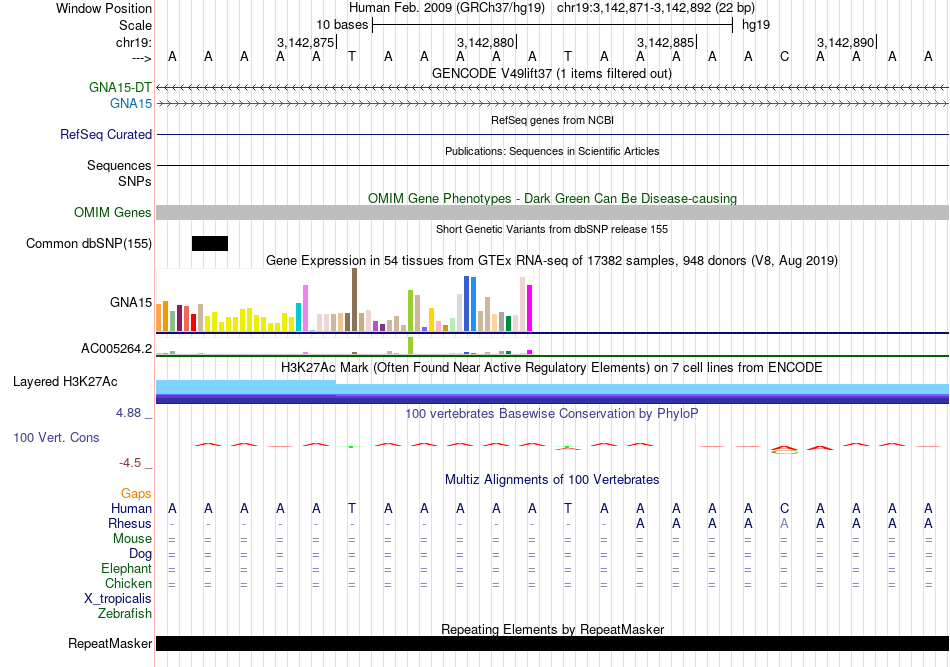950x667 pixels.
Task: Click Publications: Sequences in Scientific Articles title
Action: coord(552,151)
